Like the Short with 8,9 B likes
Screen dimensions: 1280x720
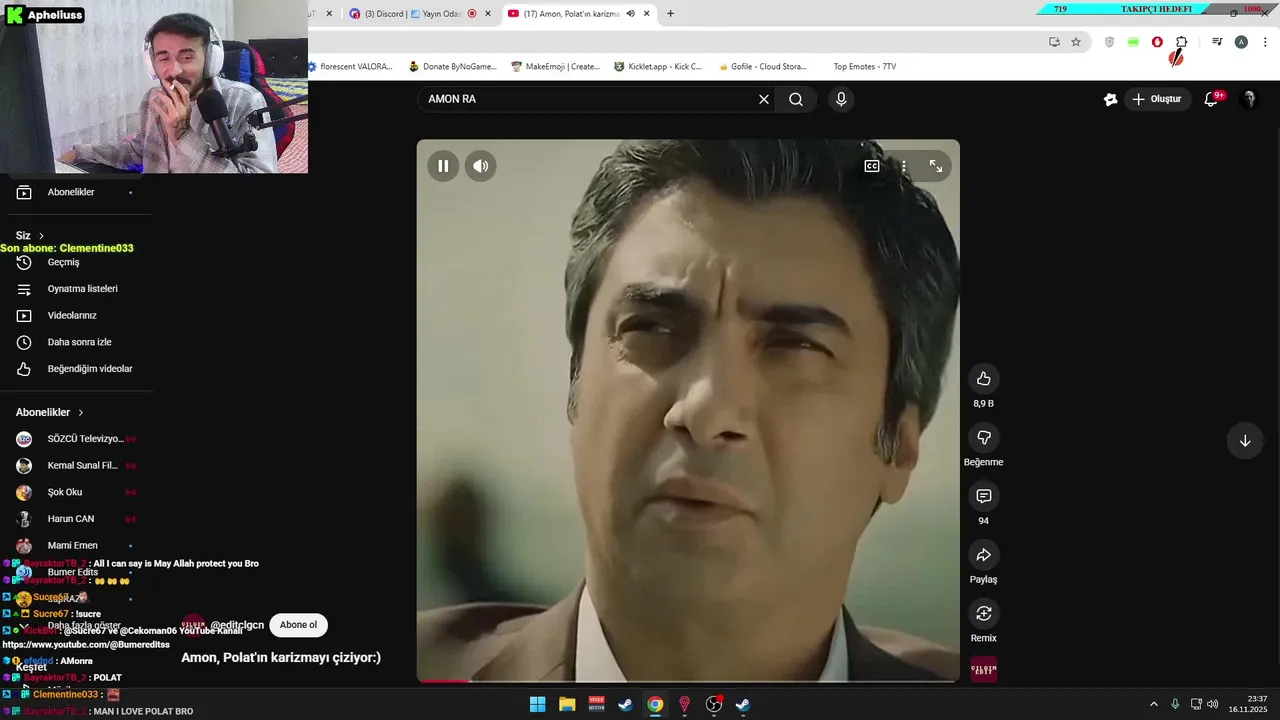pyautogui.click(x=984, y=378)
